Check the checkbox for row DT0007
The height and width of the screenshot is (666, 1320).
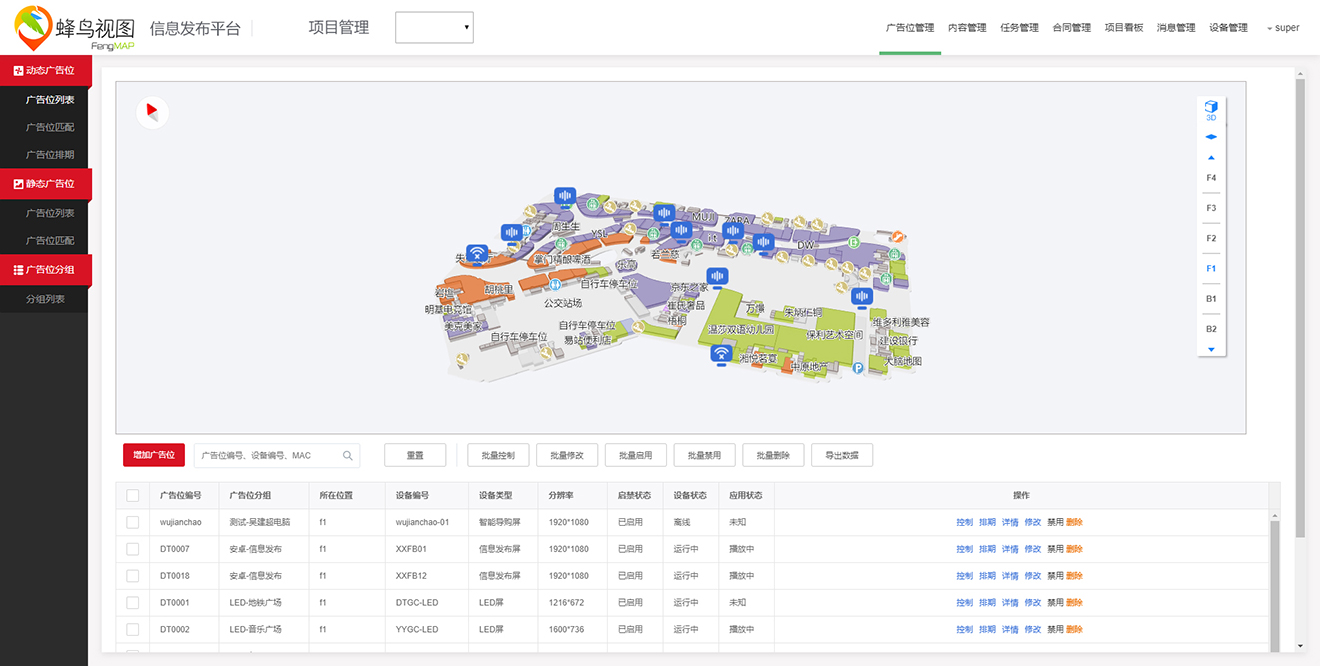pos(133,549)
